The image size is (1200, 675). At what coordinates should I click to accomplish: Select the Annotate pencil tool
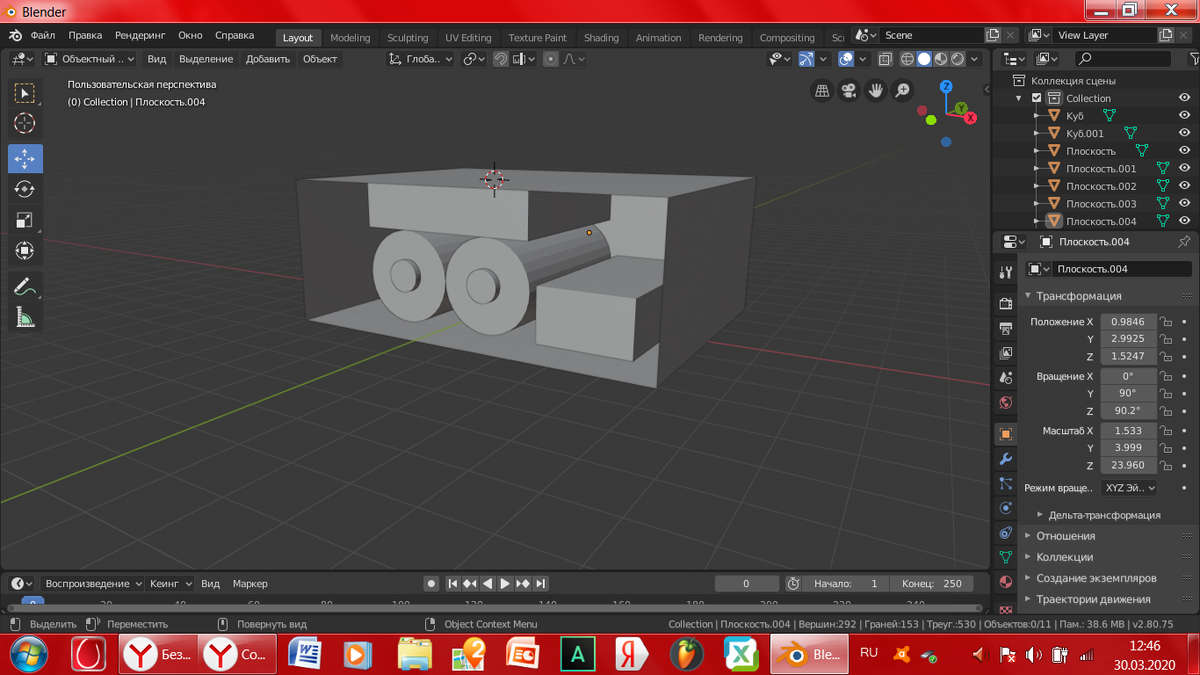click(x=25, y=287)
